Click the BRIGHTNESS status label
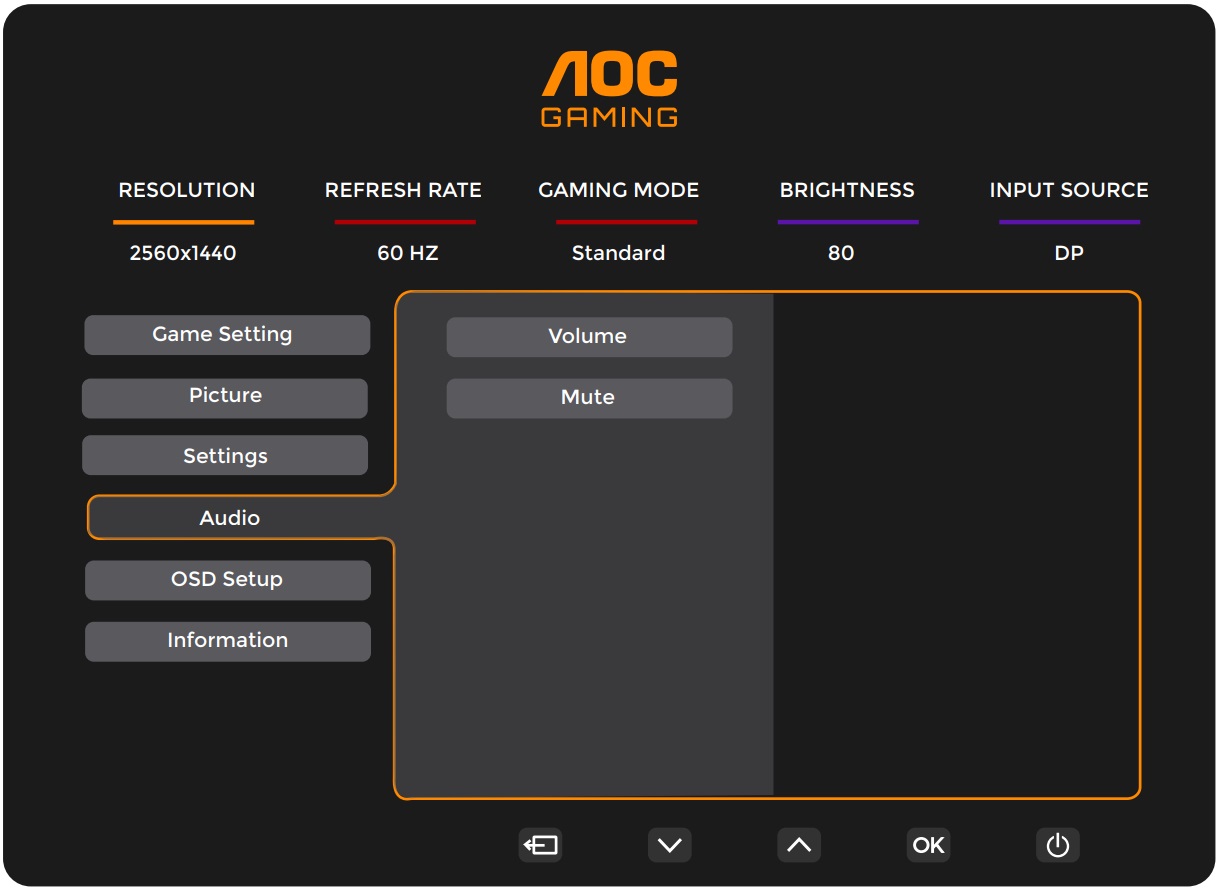 [x=847, y=190]
